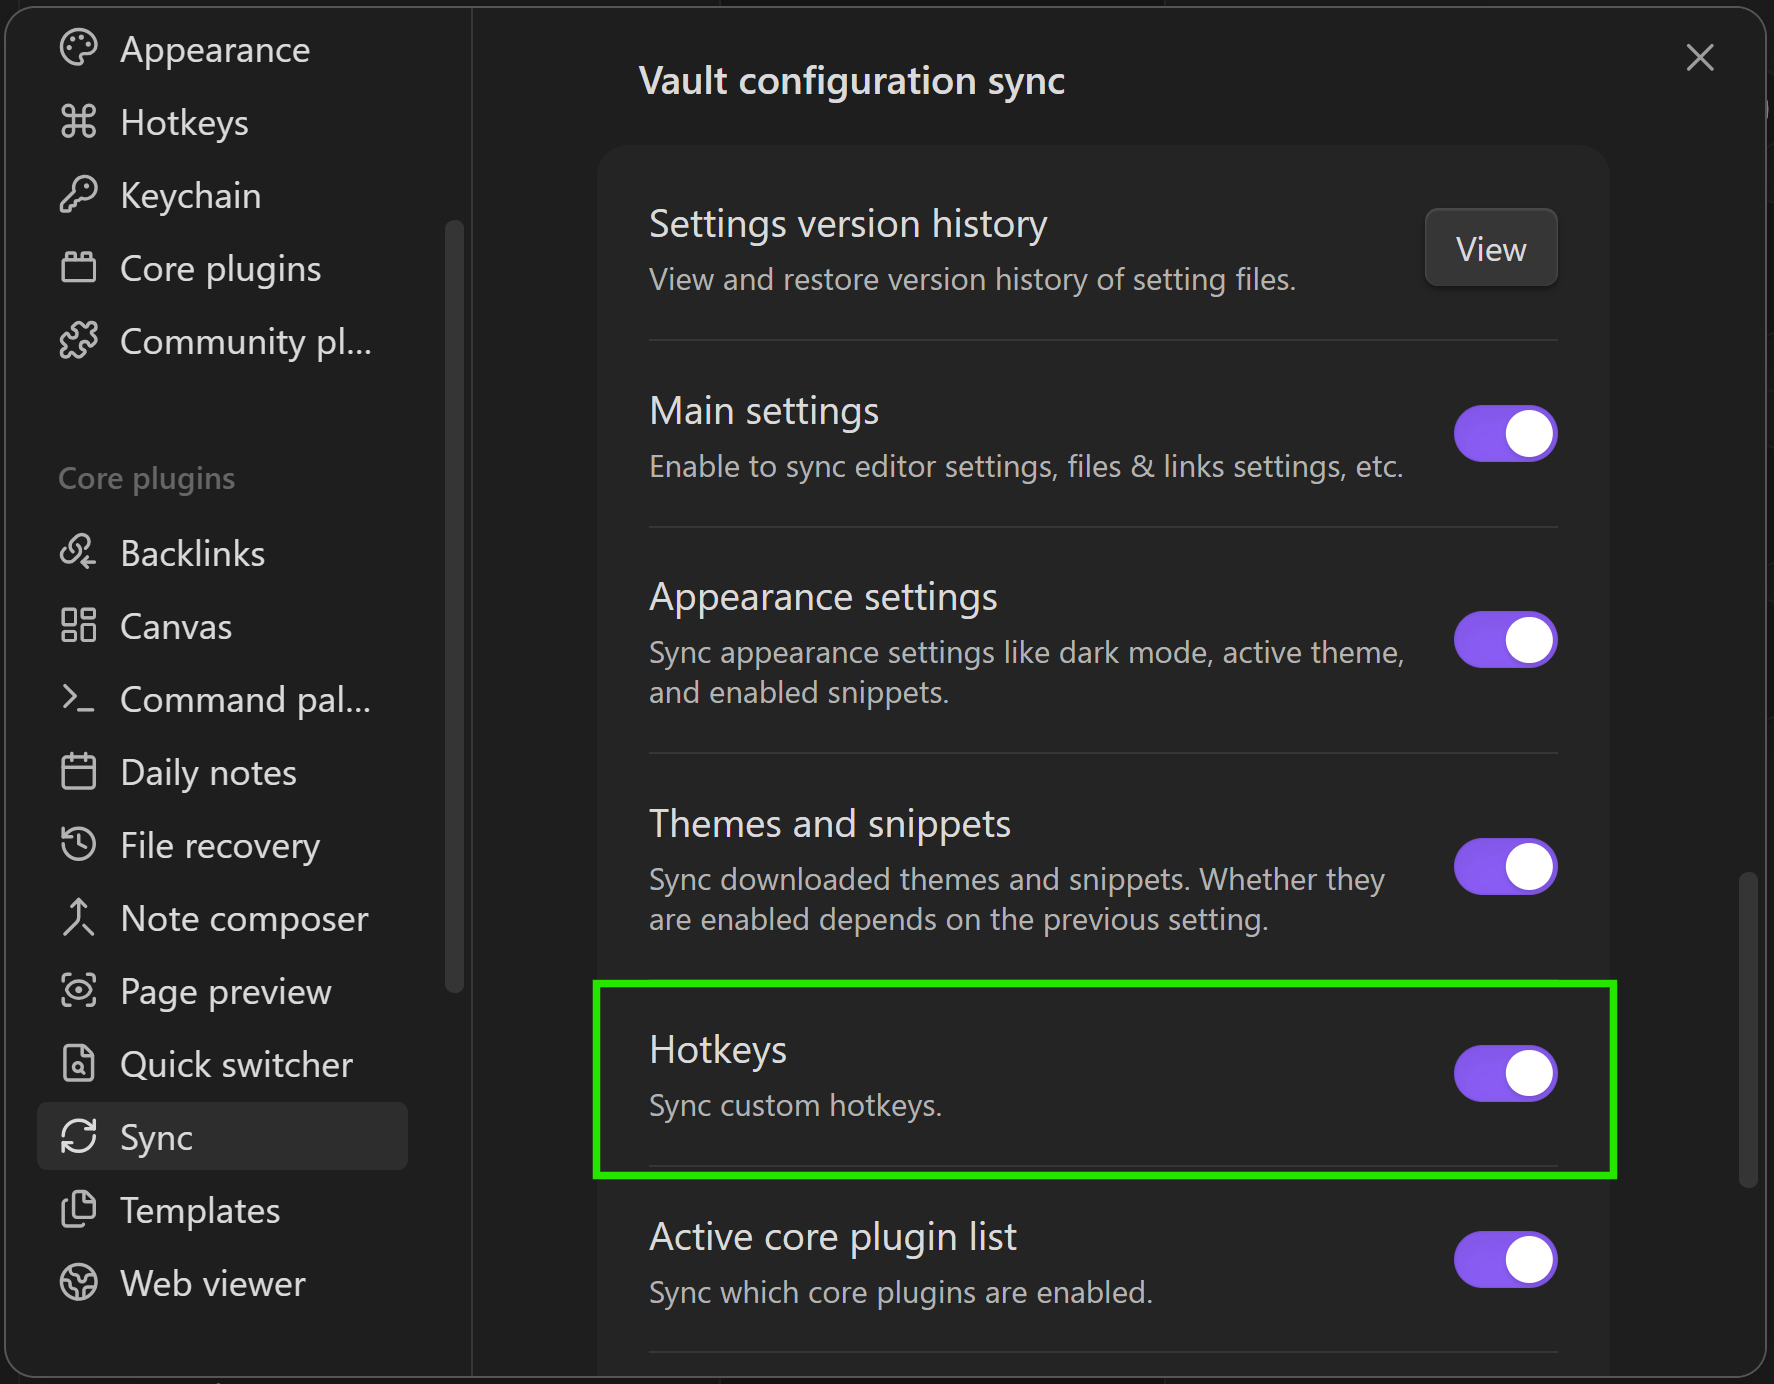Open the Templates settings tab
The height and width of the screenshot is (1384, 1774).
(x=200, y=1210)
